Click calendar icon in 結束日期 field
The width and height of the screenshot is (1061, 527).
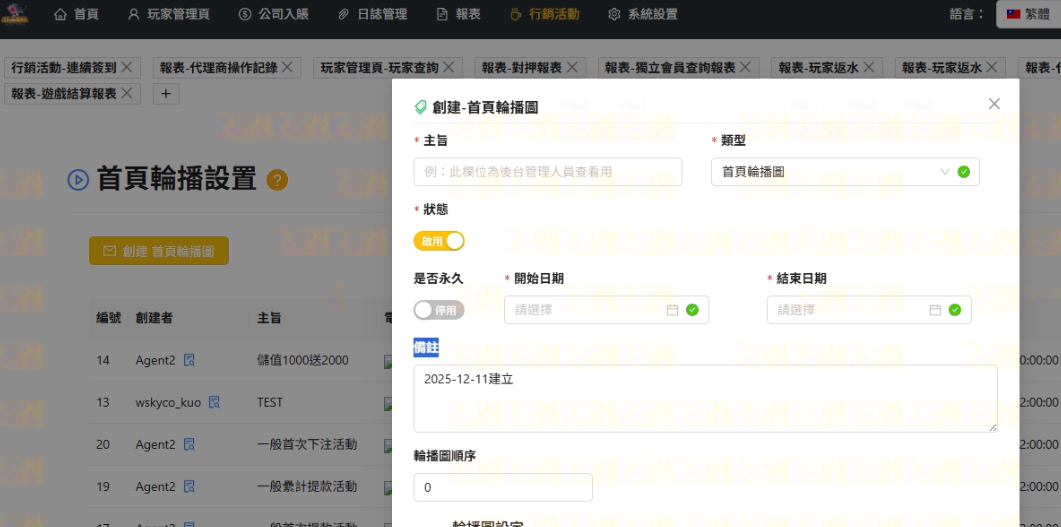[935, 310]
